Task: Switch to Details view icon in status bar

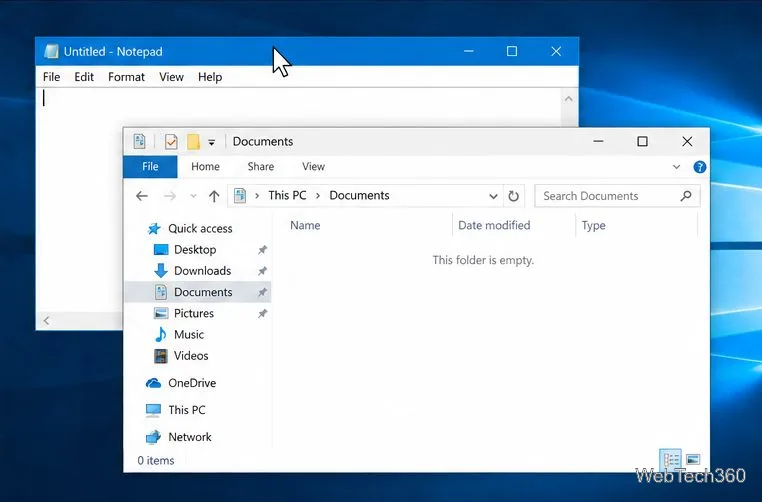Action: click(671, 460)
